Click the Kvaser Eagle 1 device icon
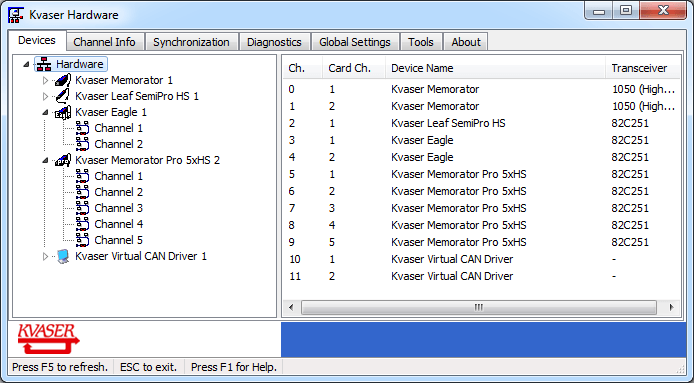Image resolution: width=694 pixels, height=383 pixels. coord(63,112)
